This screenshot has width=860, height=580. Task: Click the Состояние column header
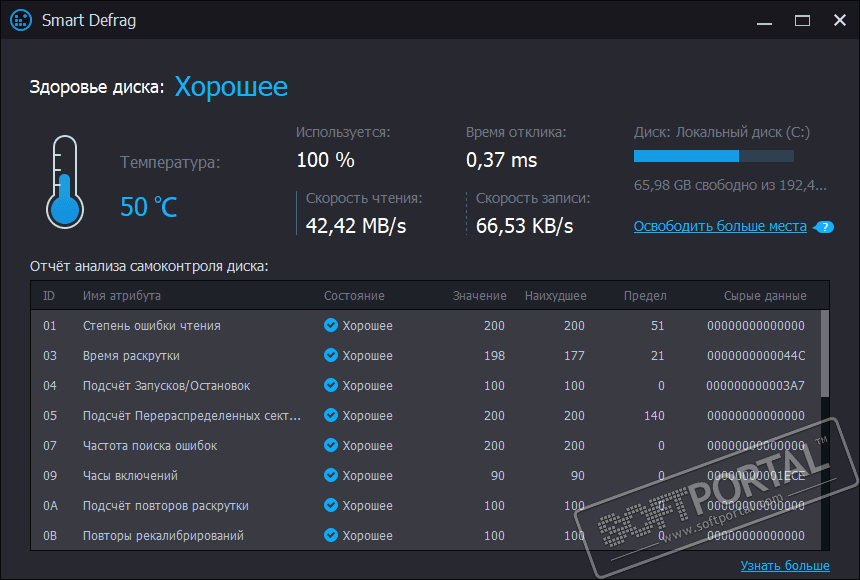(x=354, y=296)
